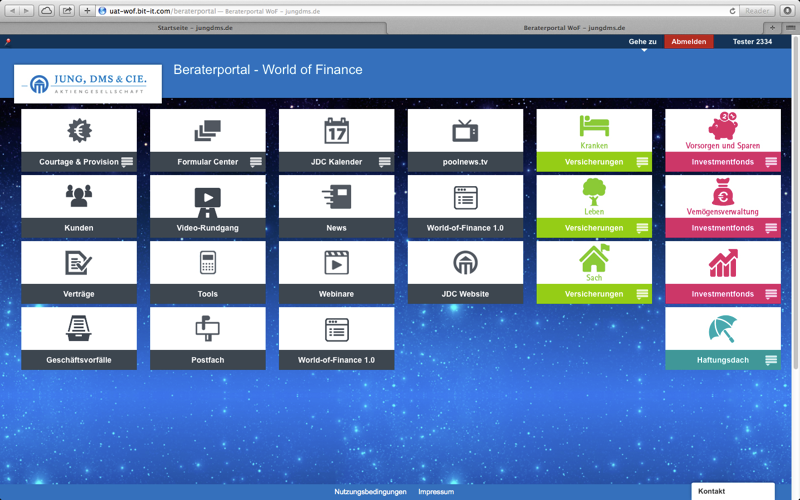
Task: Expand the Leben Versicherungen submenu
Action: tap(642, 228)
